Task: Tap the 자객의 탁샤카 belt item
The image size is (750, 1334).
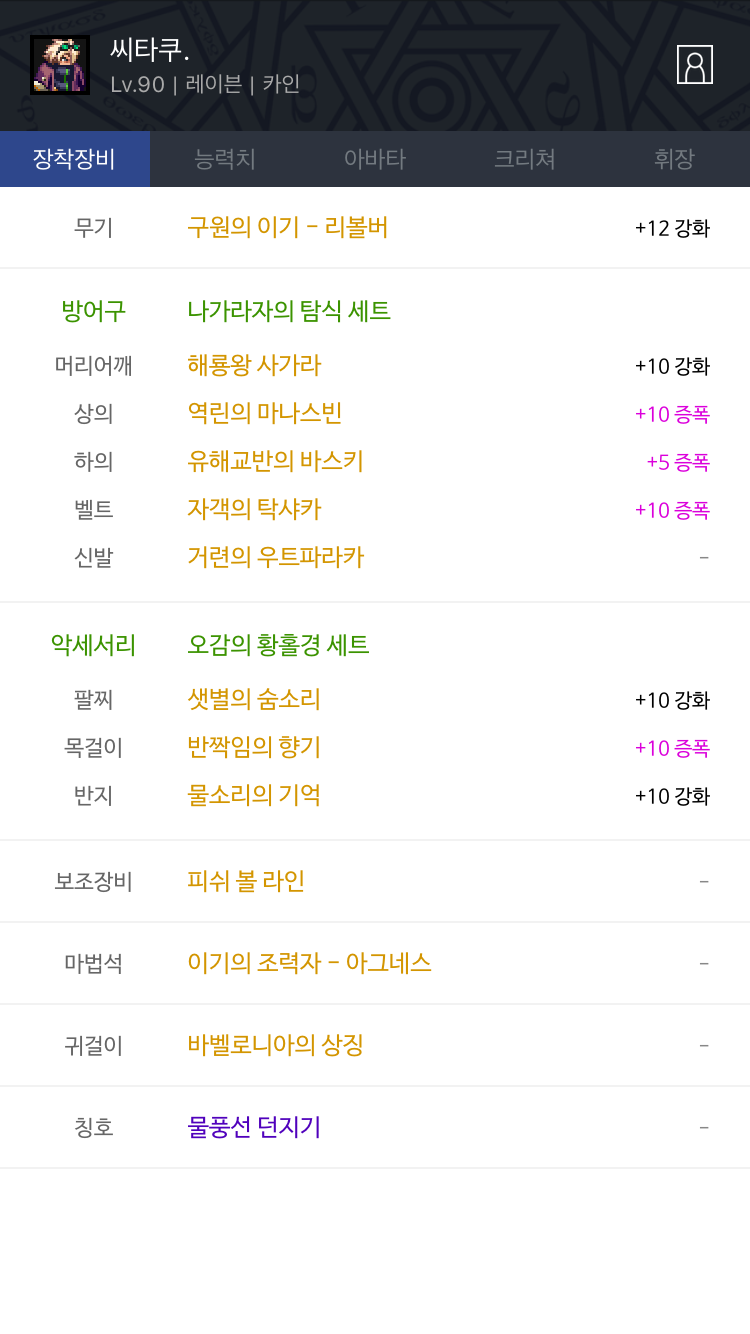Action: (254, 510)
